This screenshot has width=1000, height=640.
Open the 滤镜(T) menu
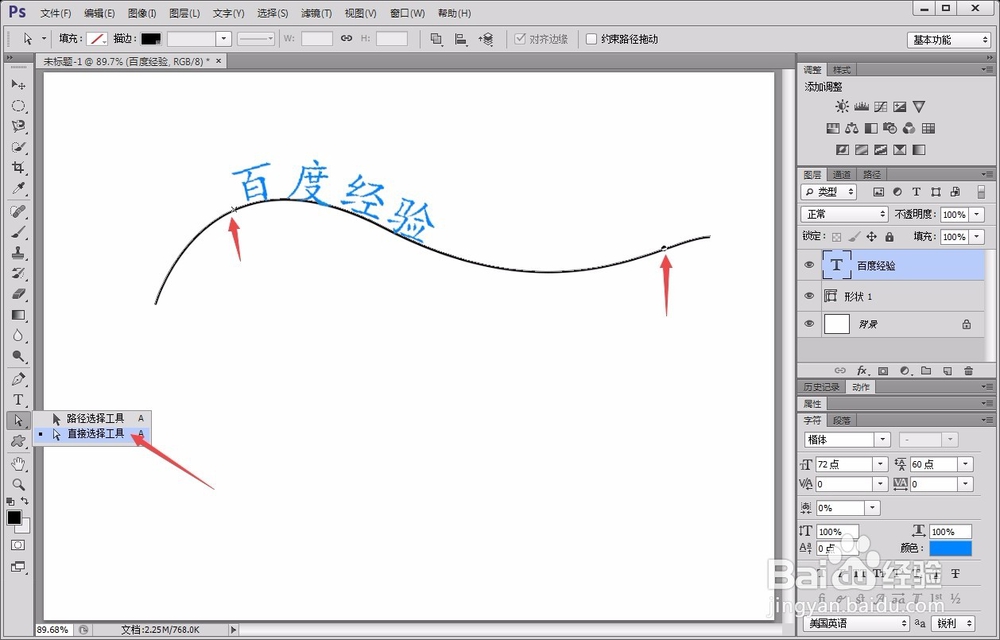click(316, 13)
